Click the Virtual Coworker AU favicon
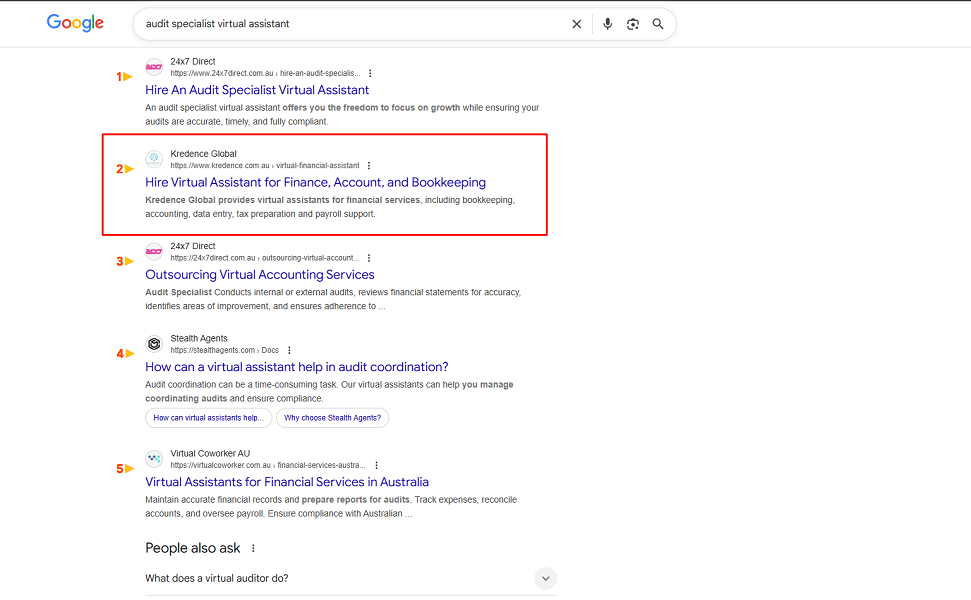This screenshot has width=971, height=600. click(x=154, y=459)
